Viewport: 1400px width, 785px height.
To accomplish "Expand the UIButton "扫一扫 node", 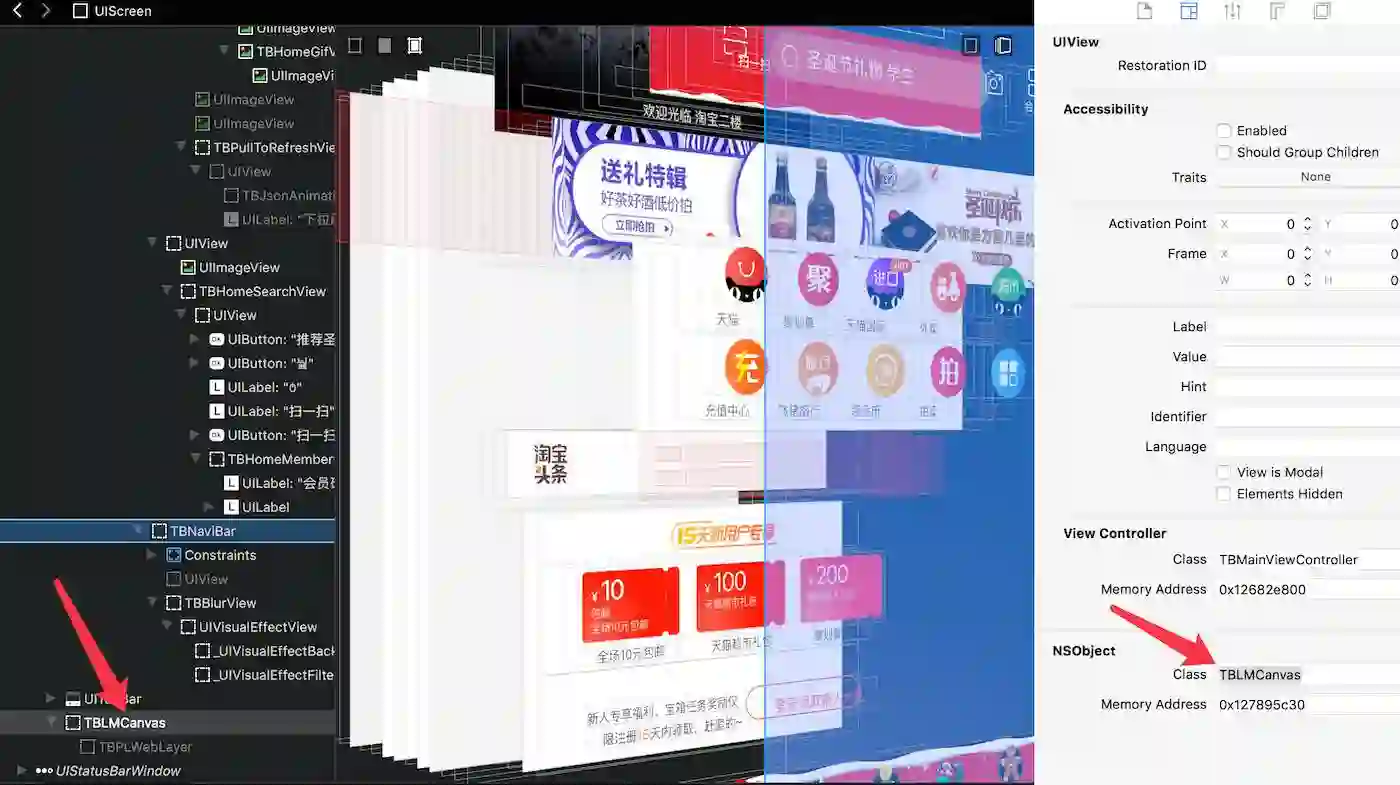I will [195, 435].
